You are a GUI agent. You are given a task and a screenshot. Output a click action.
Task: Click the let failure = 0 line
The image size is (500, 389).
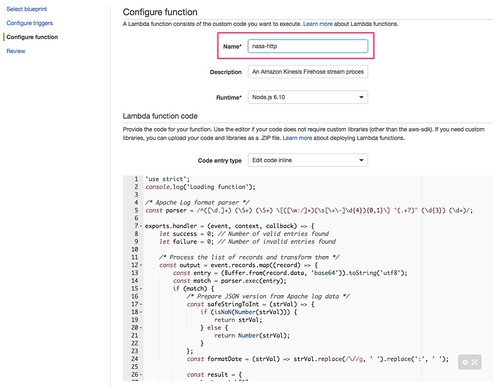(x=248, y=242)
